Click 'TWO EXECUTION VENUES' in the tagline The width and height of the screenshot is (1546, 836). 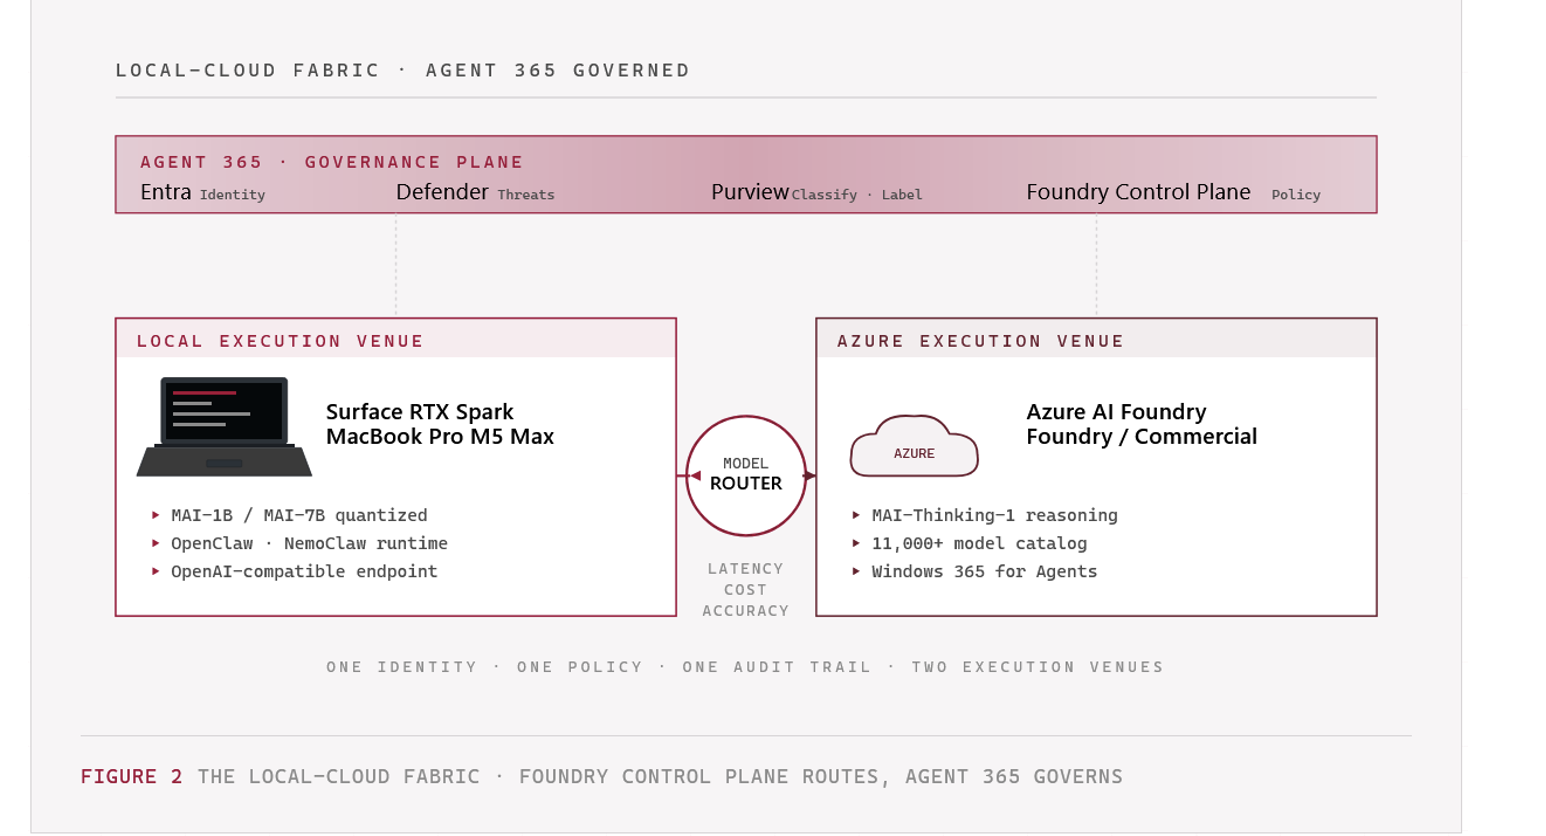[x=1038, y=667]
